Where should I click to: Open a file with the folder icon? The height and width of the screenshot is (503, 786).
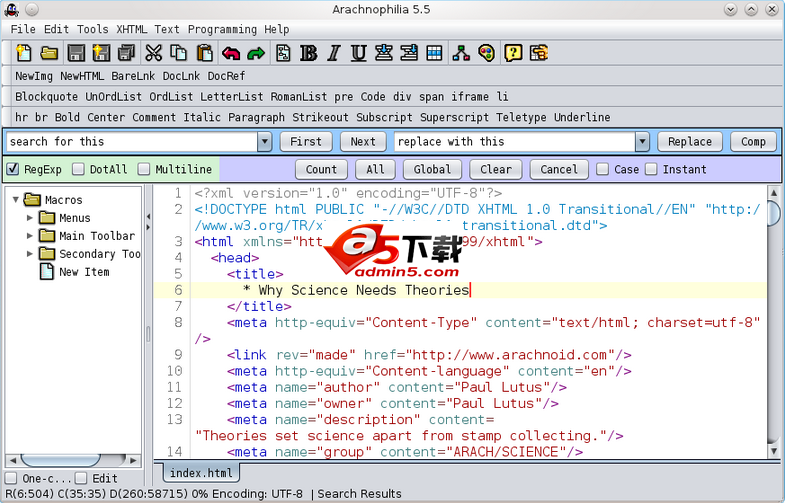[49, 53]
